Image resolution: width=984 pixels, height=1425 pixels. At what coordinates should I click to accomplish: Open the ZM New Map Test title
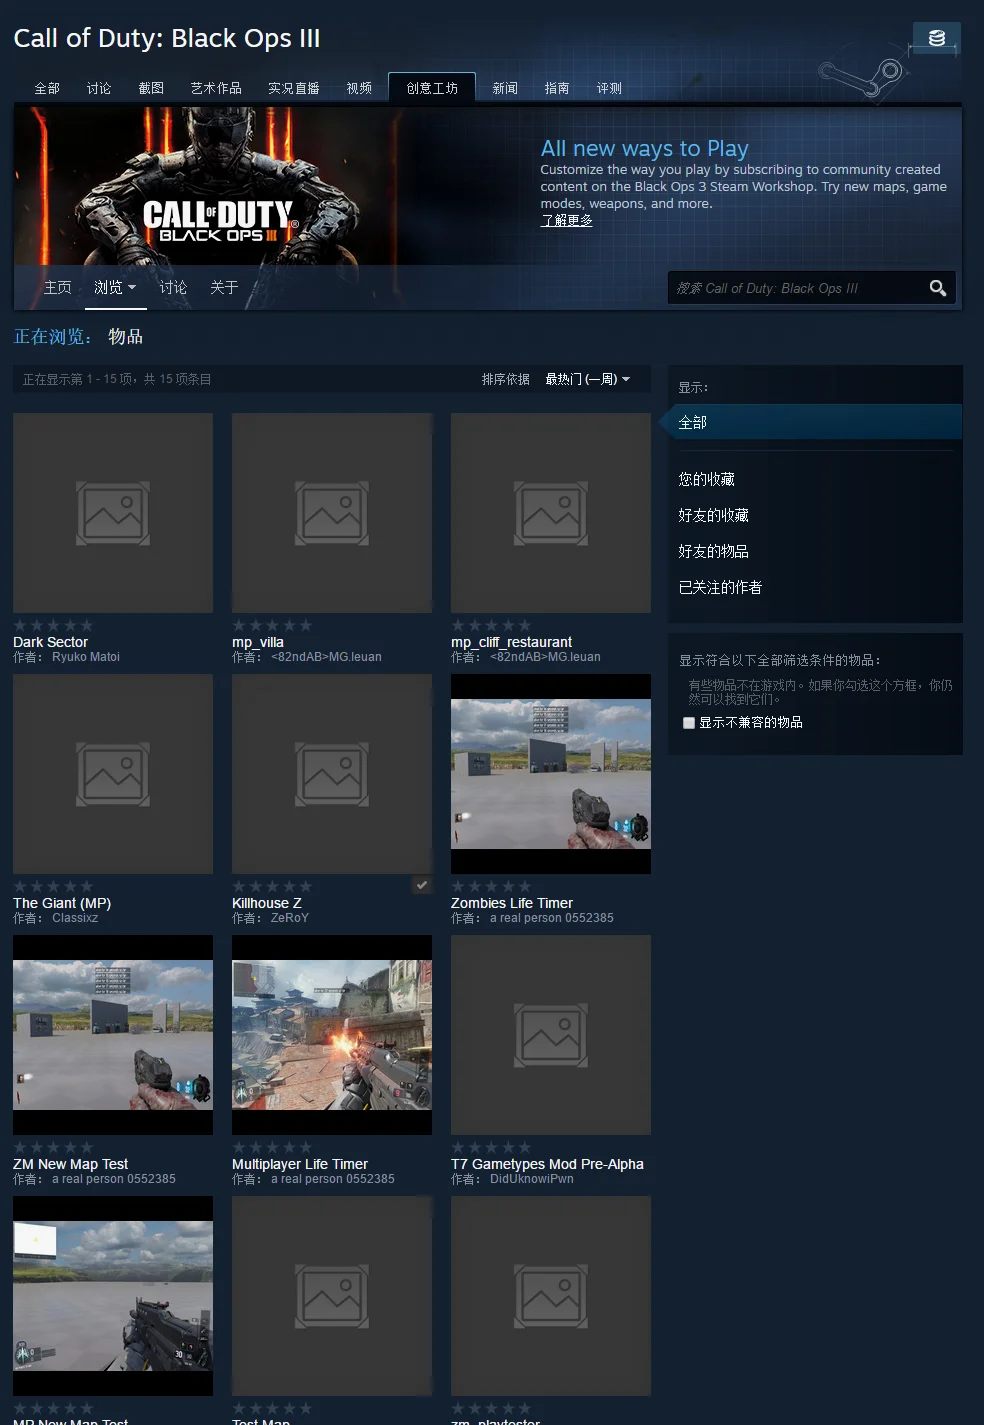pos(70,1164)
